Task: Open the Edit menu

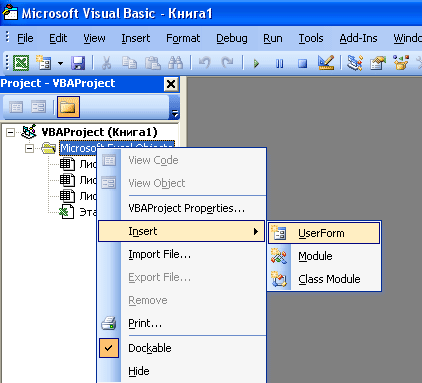Action: pyautogui.click(x=58, y=38)
